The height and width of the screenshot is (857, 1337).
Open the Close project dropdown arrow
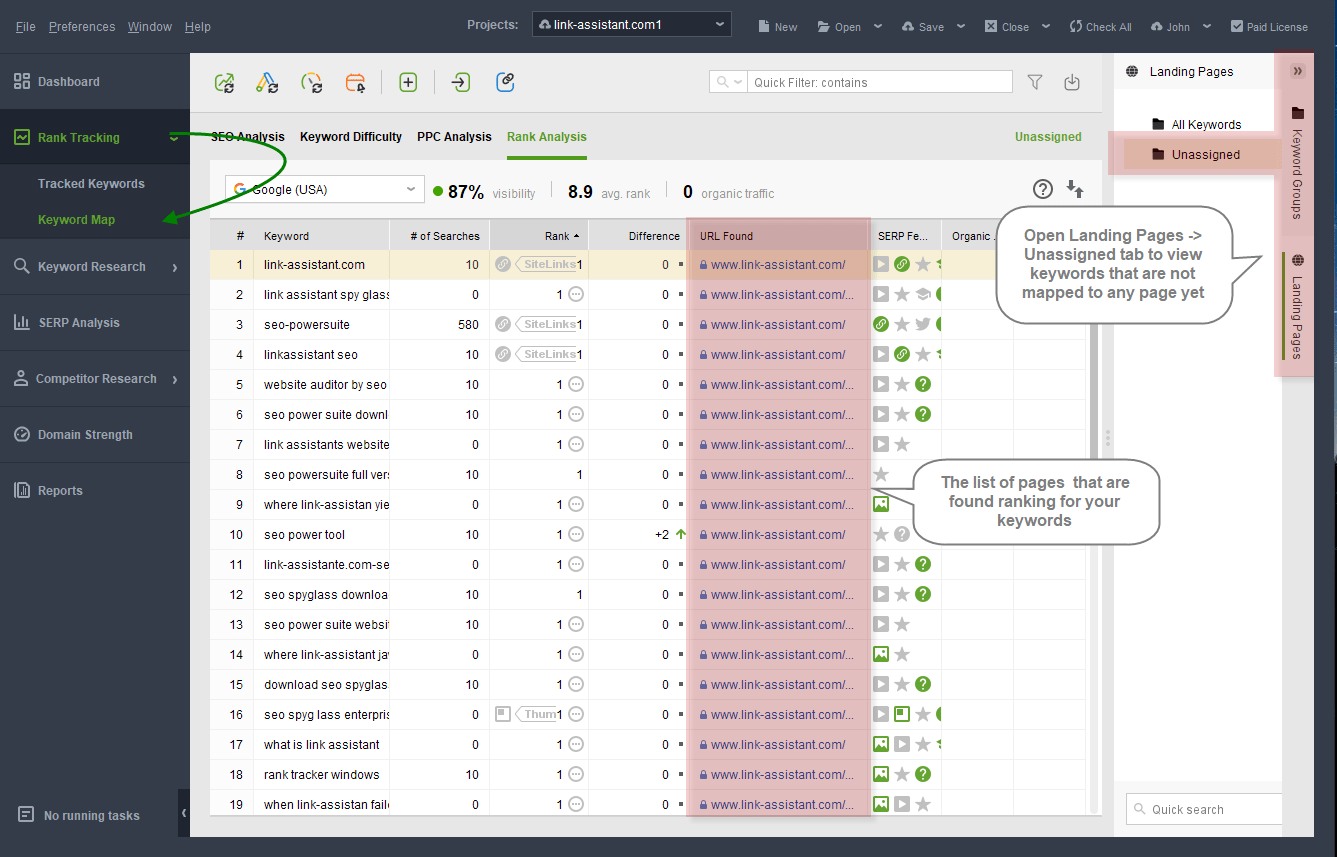pyautogui.click(x=1046, y=27)
